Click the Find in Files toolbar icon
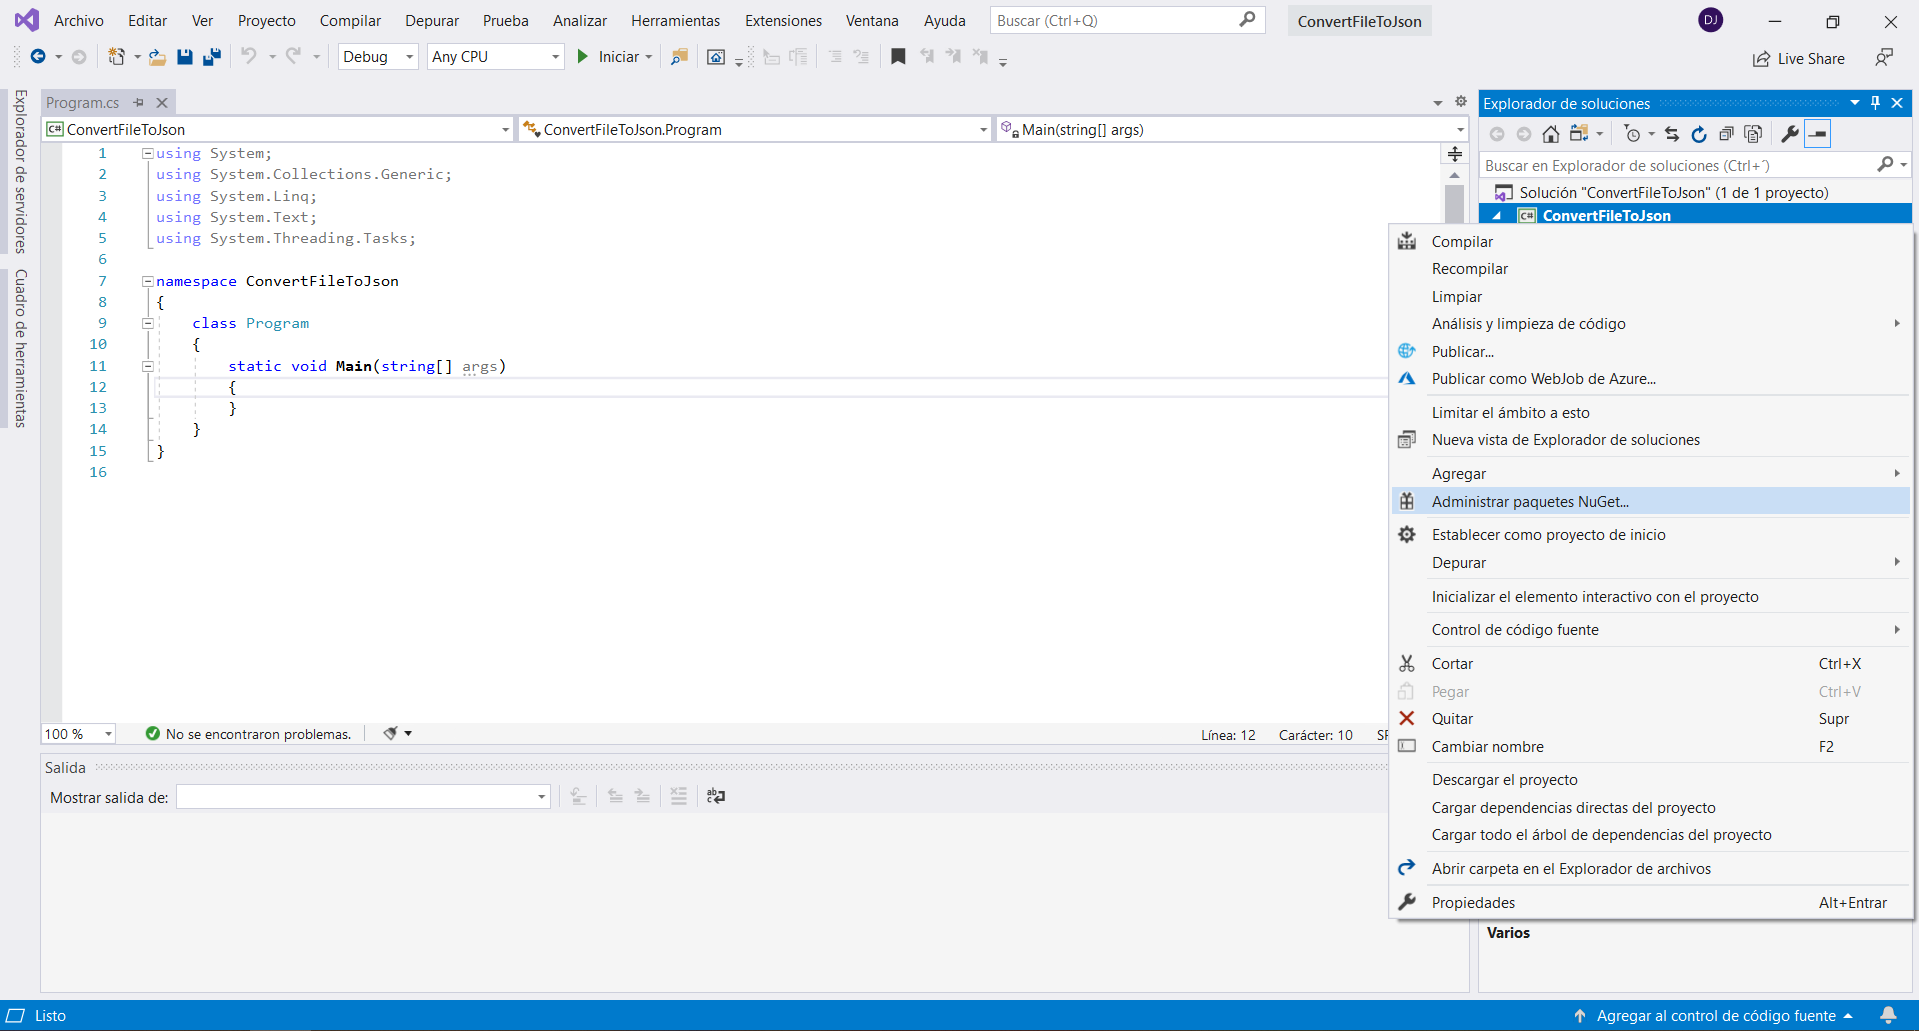Image resolution: width=1919 pixels, height=1031 pixels. 679,57
